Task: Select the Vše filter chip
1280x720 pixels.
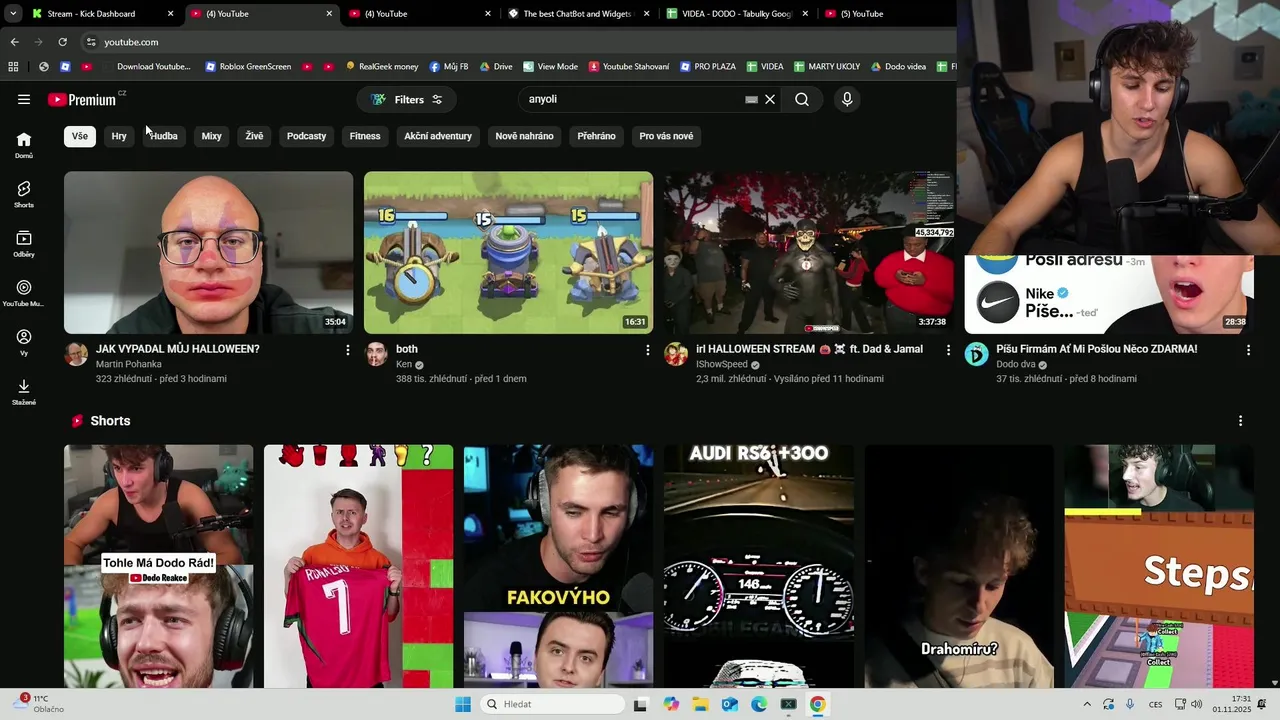Action: 80,136
